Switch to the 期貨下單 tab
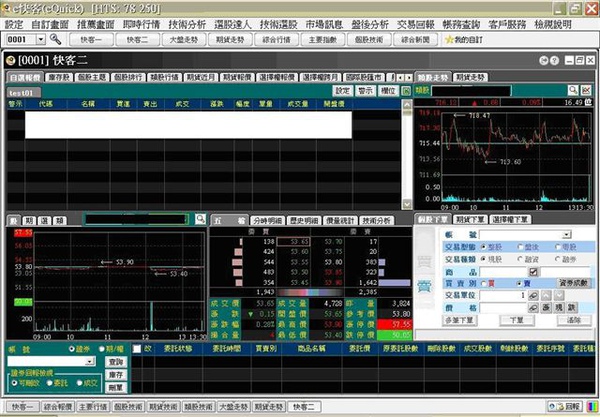This screenshot has height=417, width=600. [x=470, y=219]
